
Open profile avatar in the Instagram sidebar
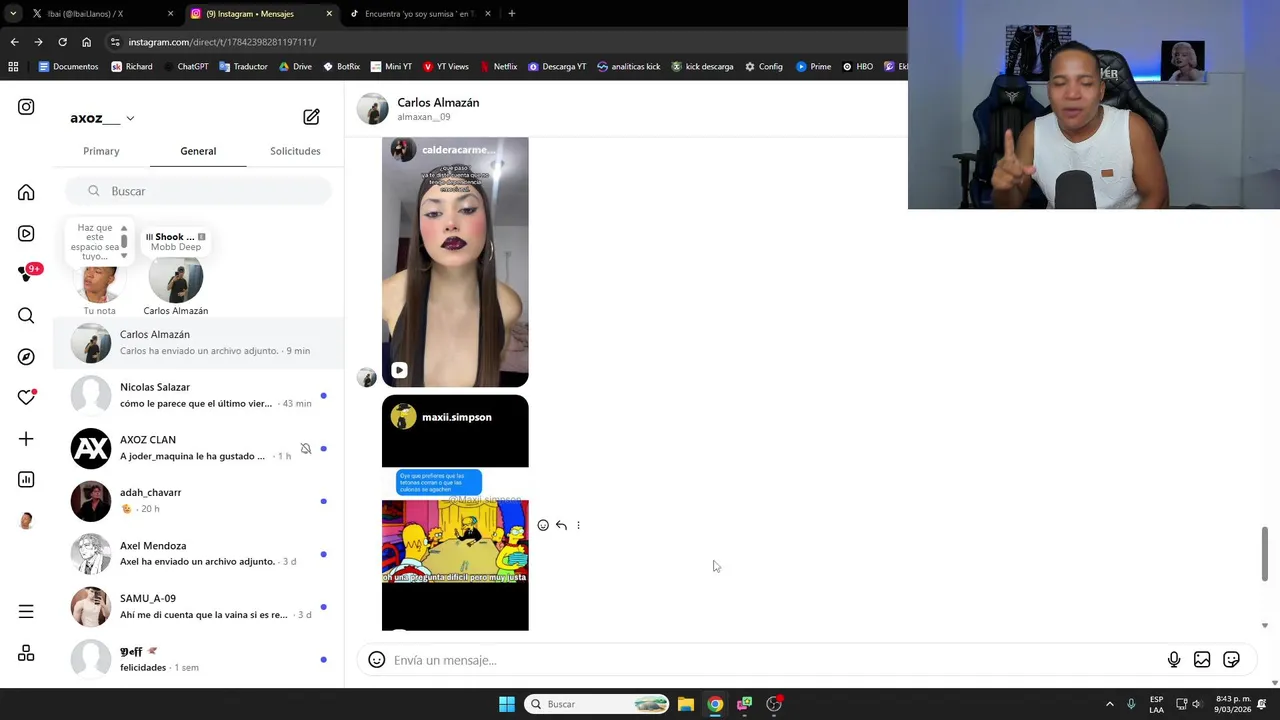(x=26, y=521)
